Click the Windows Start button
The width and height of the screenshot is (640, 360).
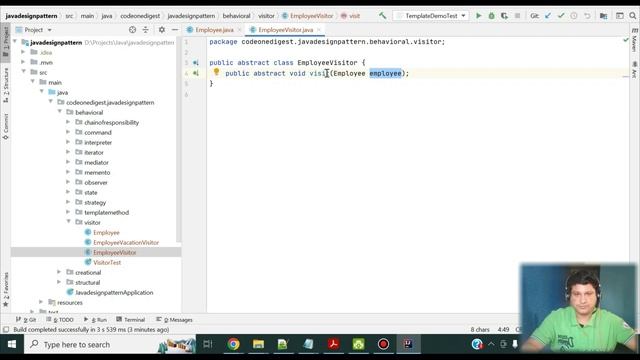[12, 344]
